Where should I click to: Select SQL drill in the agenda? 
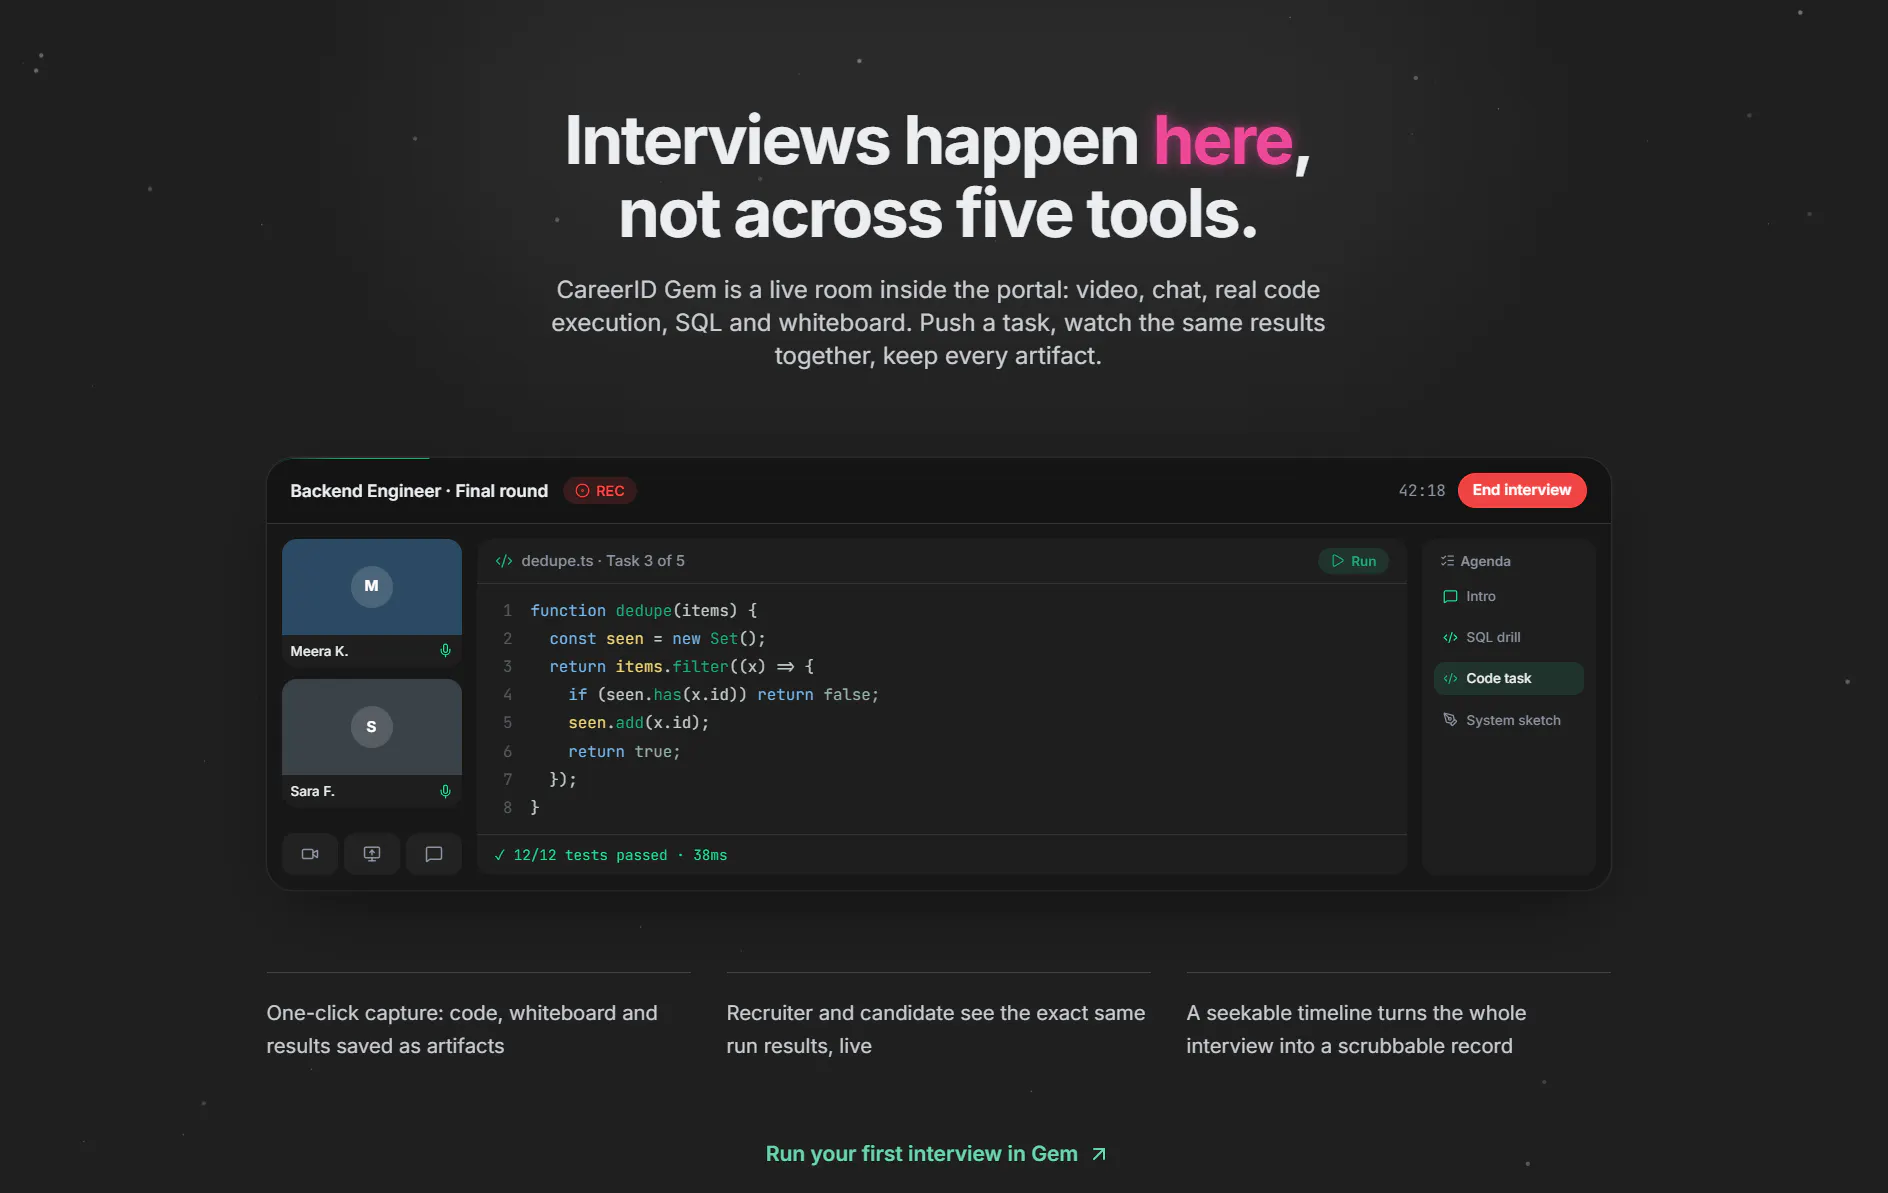click(x=1508, y=637)
